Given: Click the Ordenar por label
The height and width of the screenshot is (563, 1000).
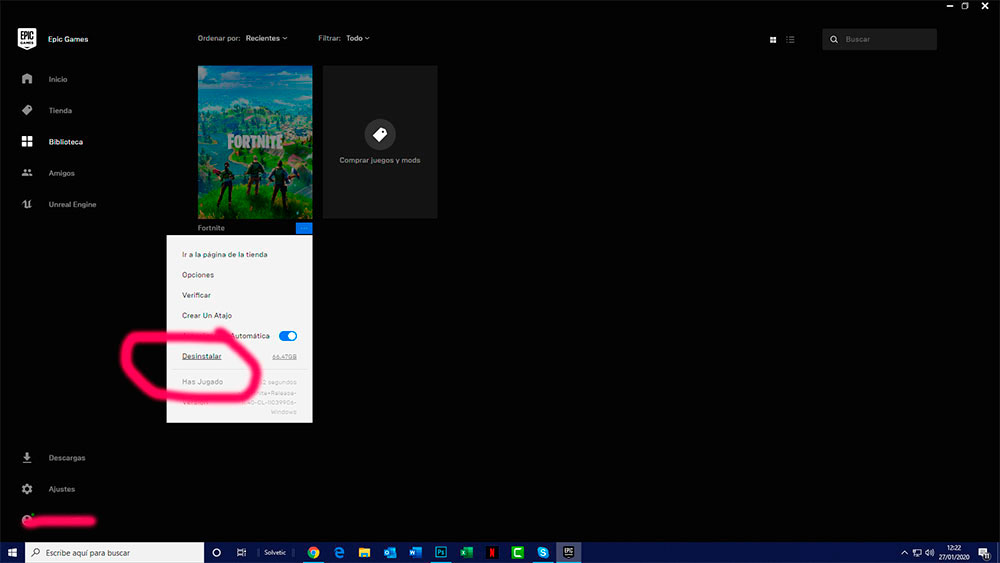Looking at the screenshot, I should pyautogui.click(x=219, y=38).
